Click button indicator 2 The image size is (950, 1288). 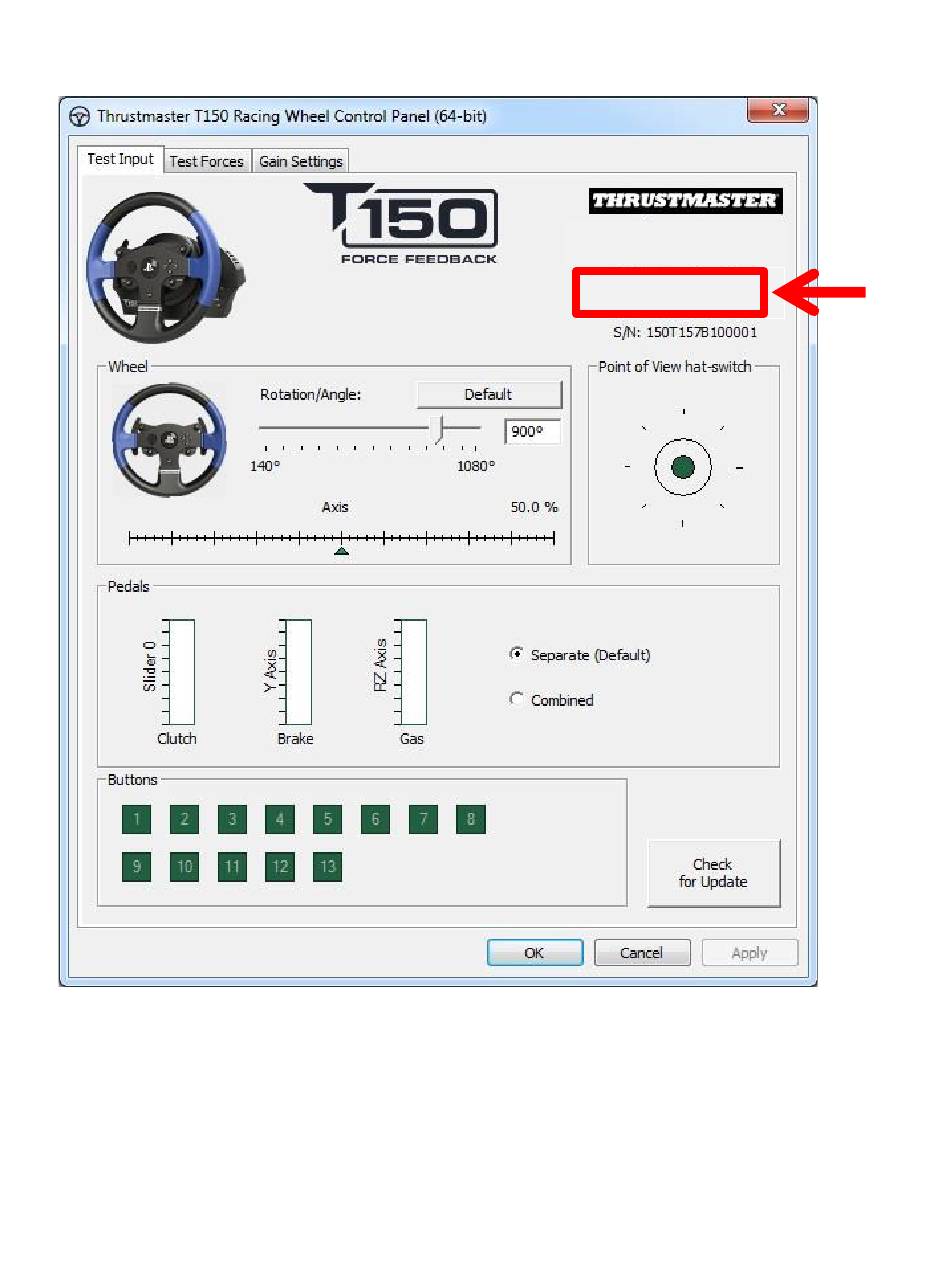point(184,820)
